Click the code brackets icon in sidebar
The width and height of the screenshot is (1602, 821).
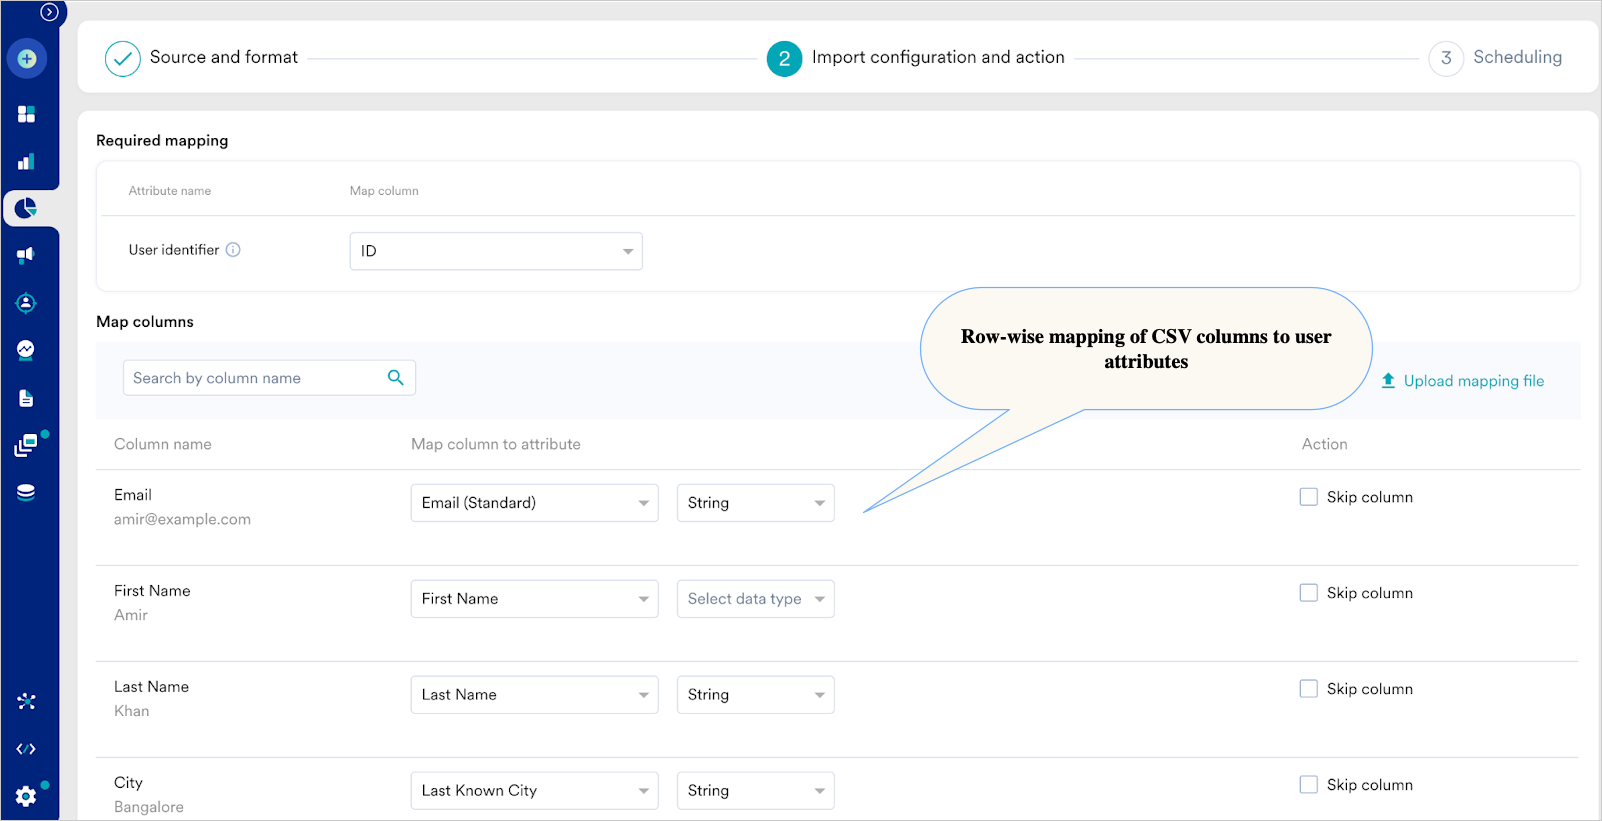[27, 749]
